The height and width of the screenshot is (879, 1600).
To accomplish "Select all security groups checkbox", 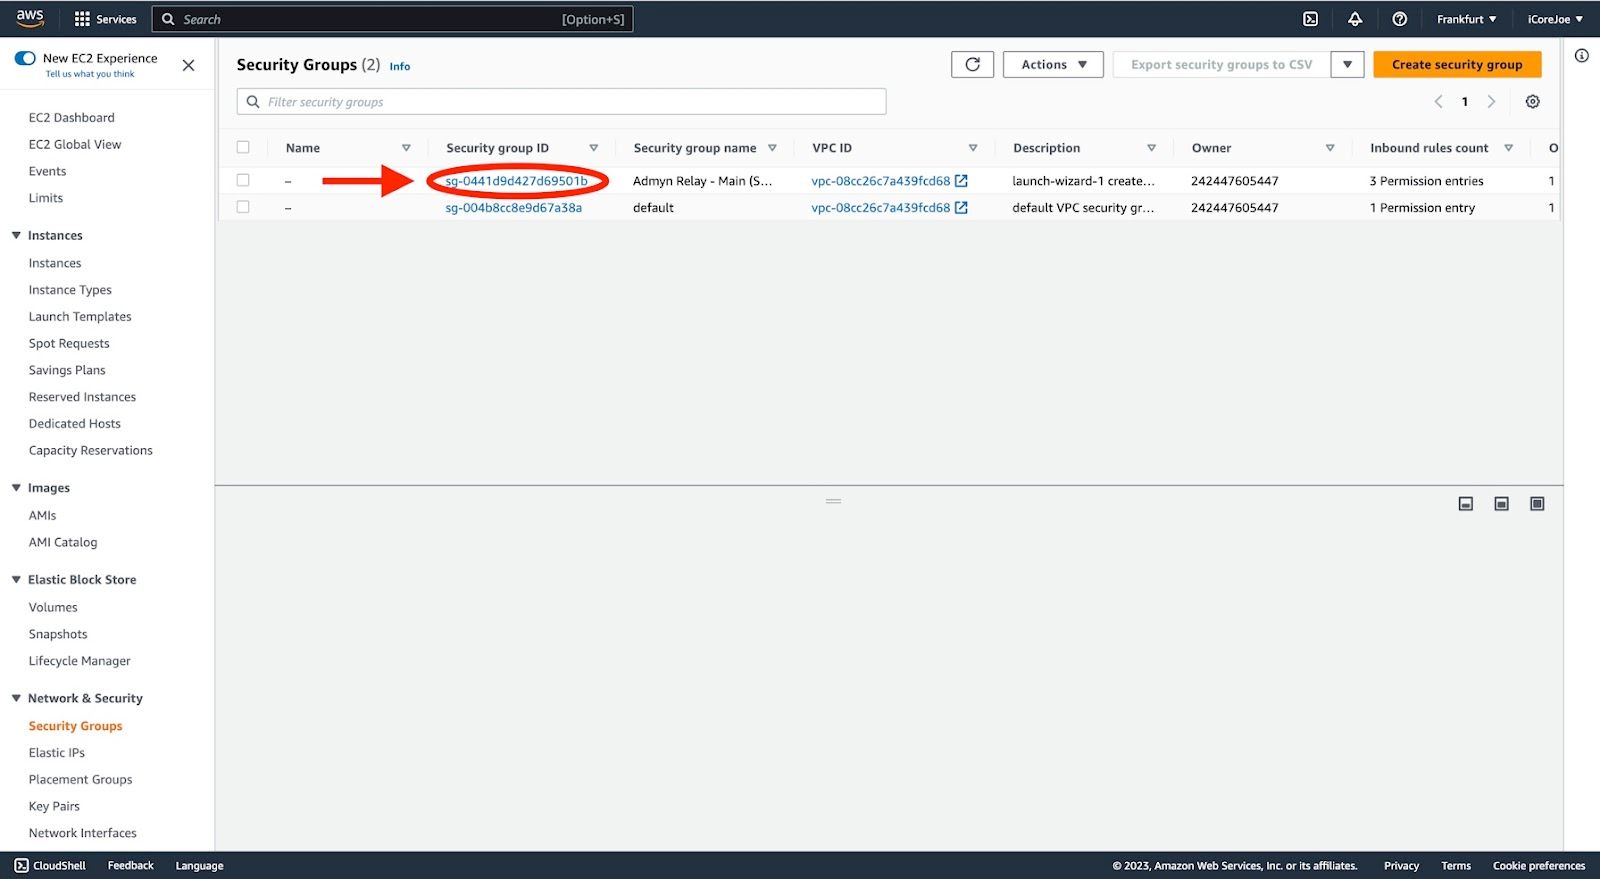I will click(x=243, y=147).
